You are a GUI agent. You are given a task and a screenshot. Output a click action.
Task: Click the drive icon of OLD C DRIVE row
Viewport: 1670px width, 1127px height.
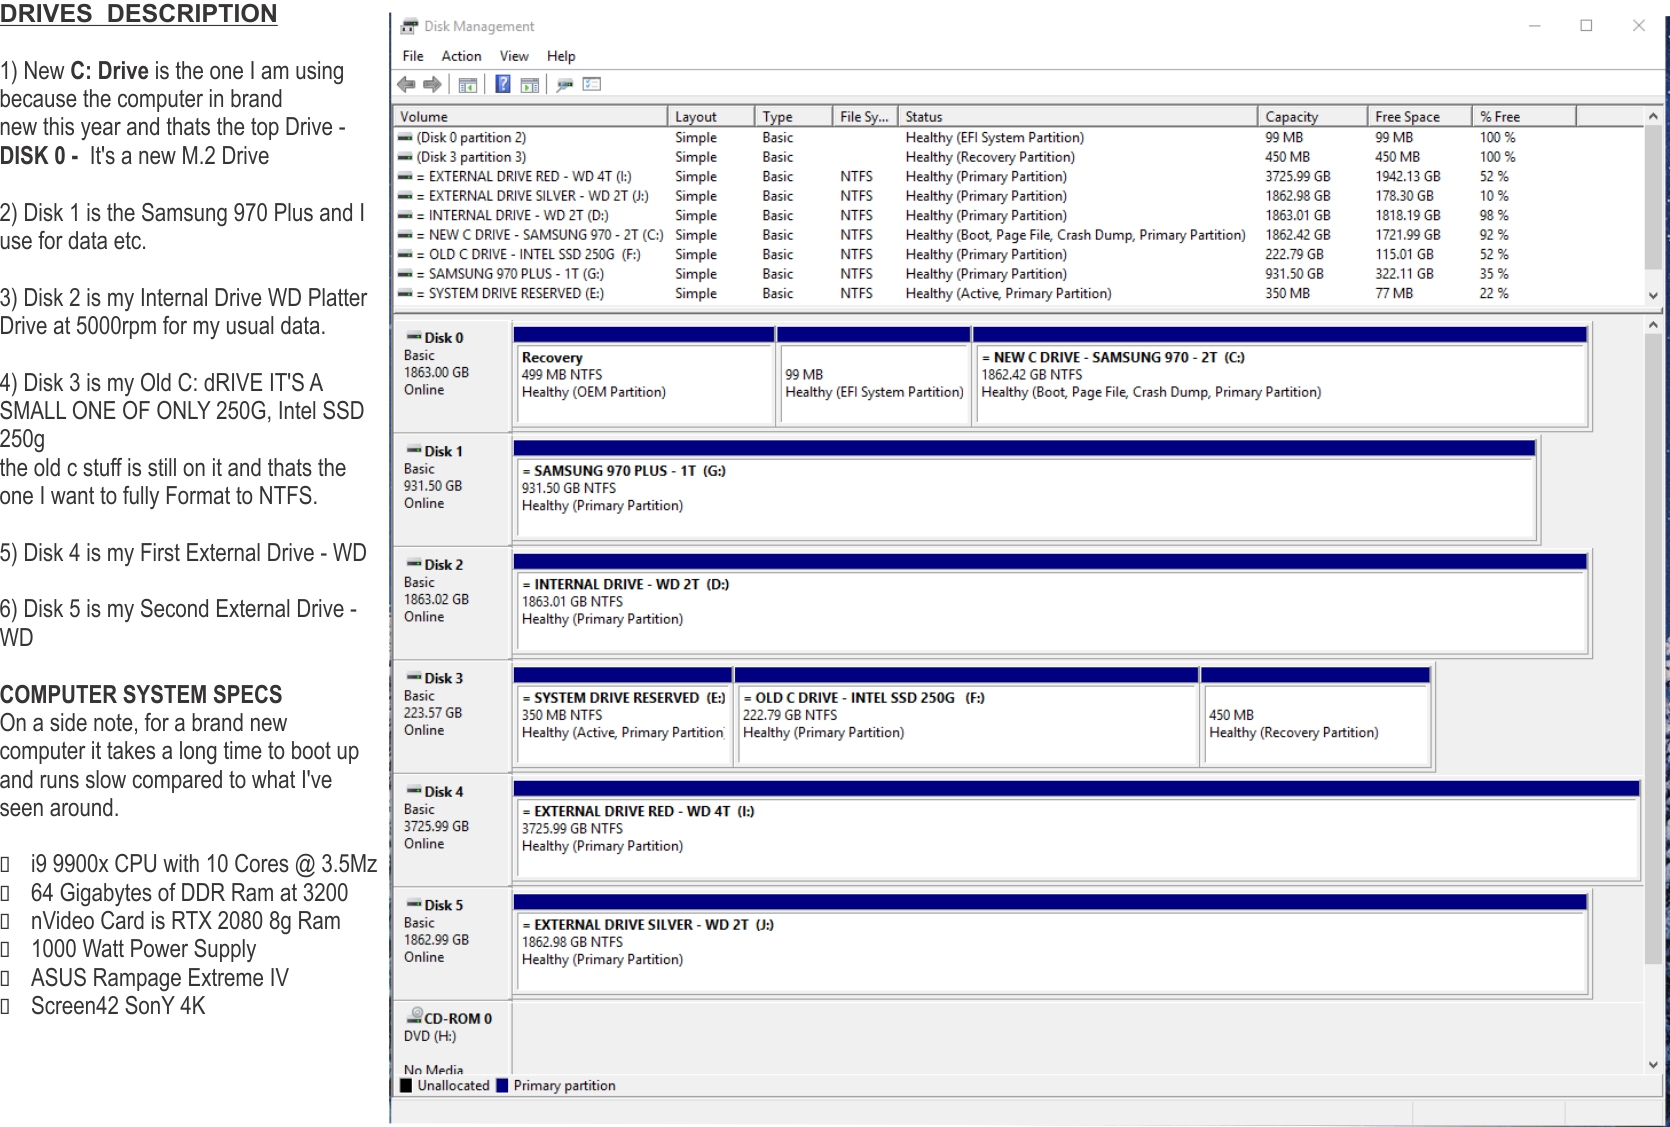[405, 255]
